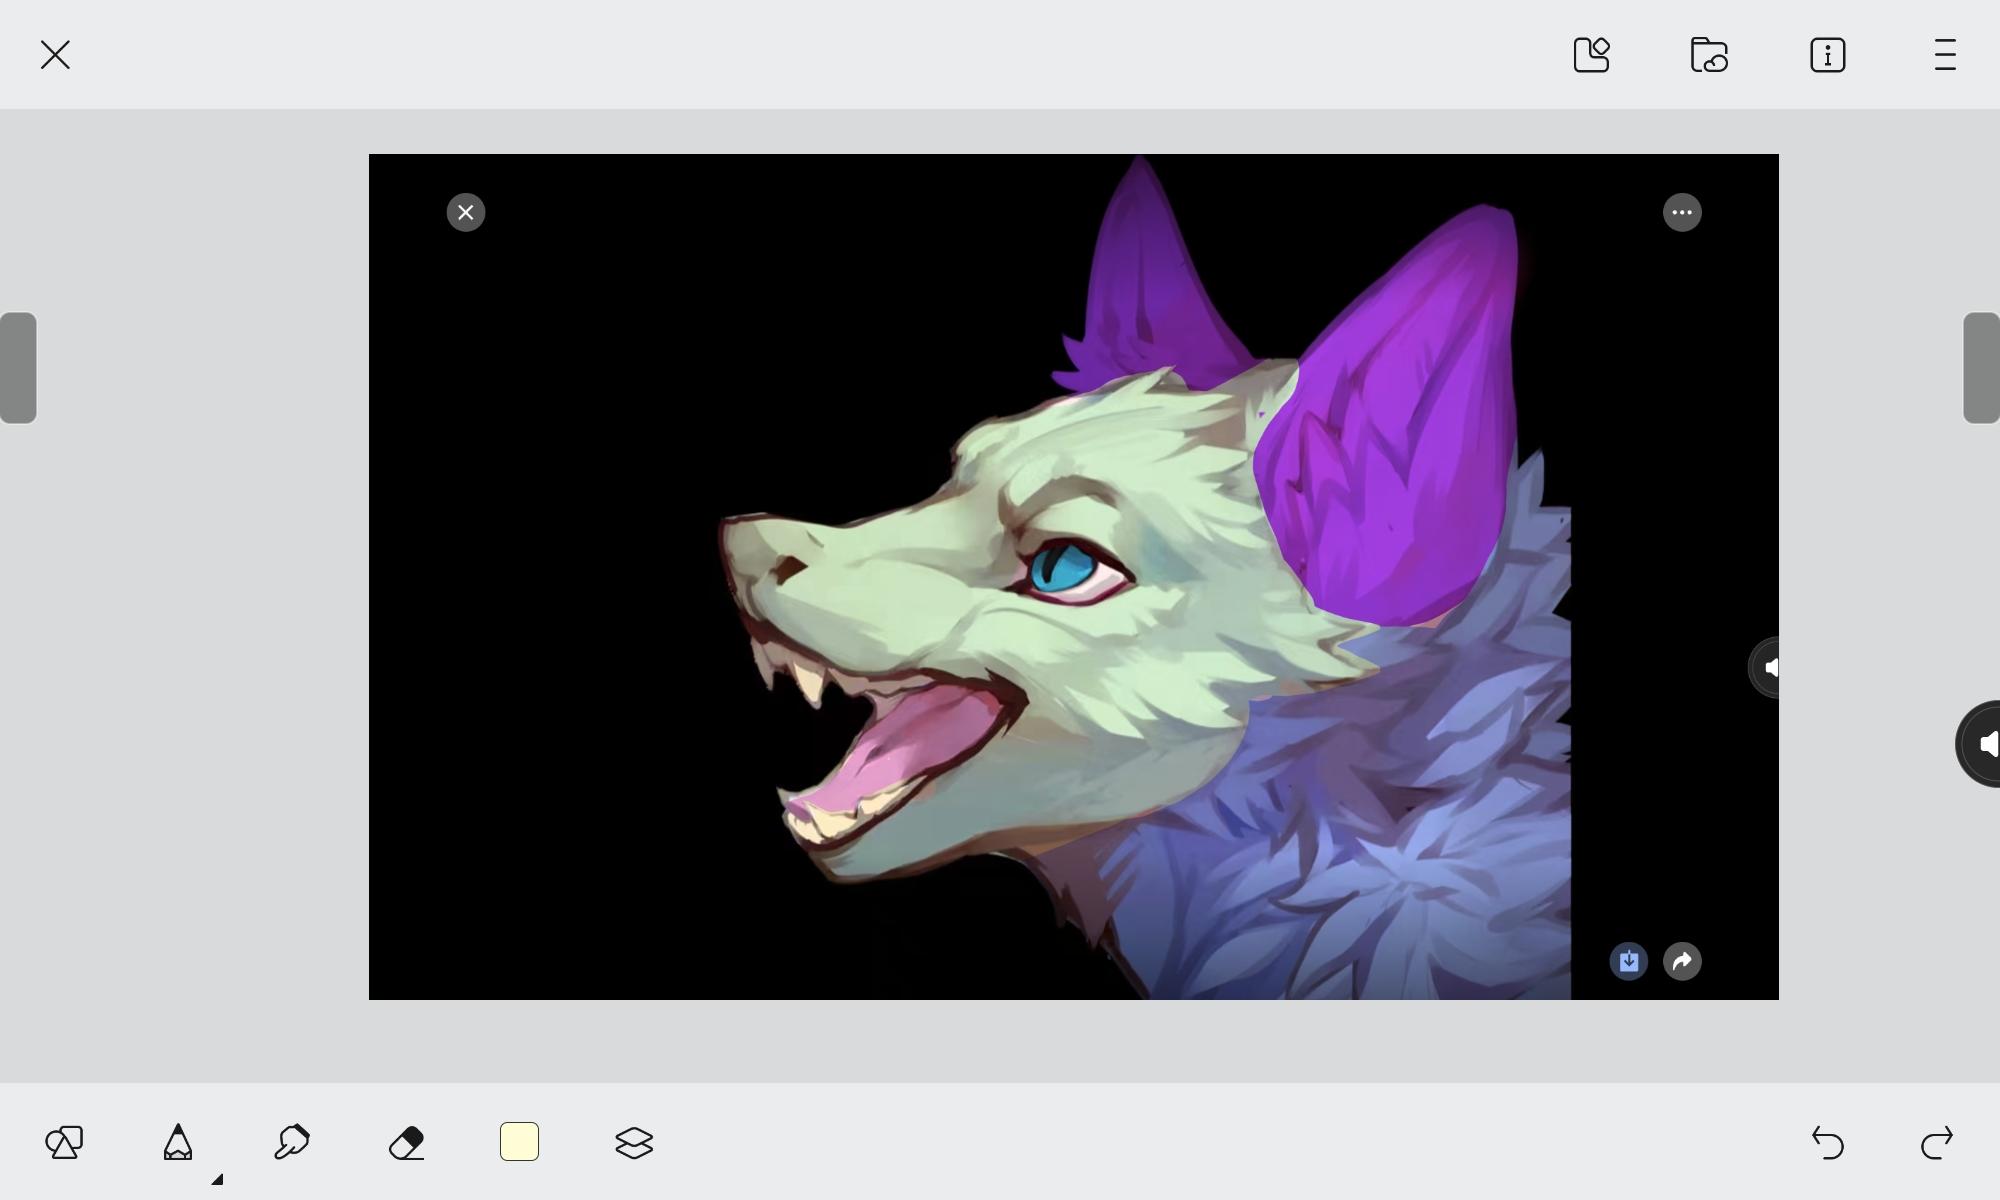Open the three-dots options on image
Image resolution: width=2000 pixels, height=1200 pixels.
(x=1682, y=212)
